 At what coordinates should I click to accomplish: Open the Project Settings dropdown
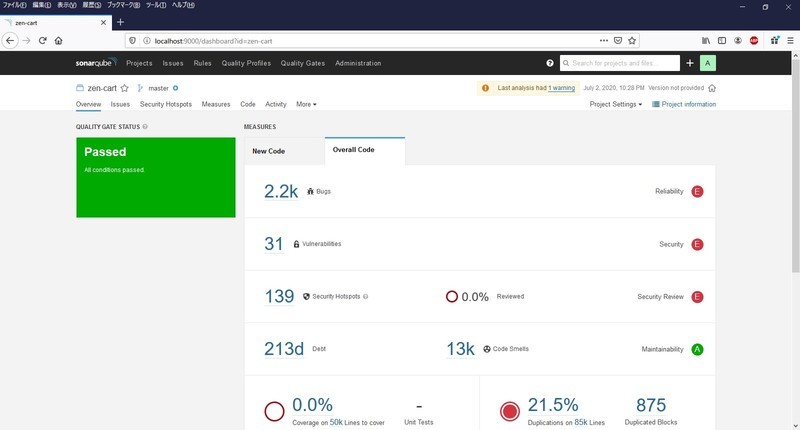[x=615, y=104]
